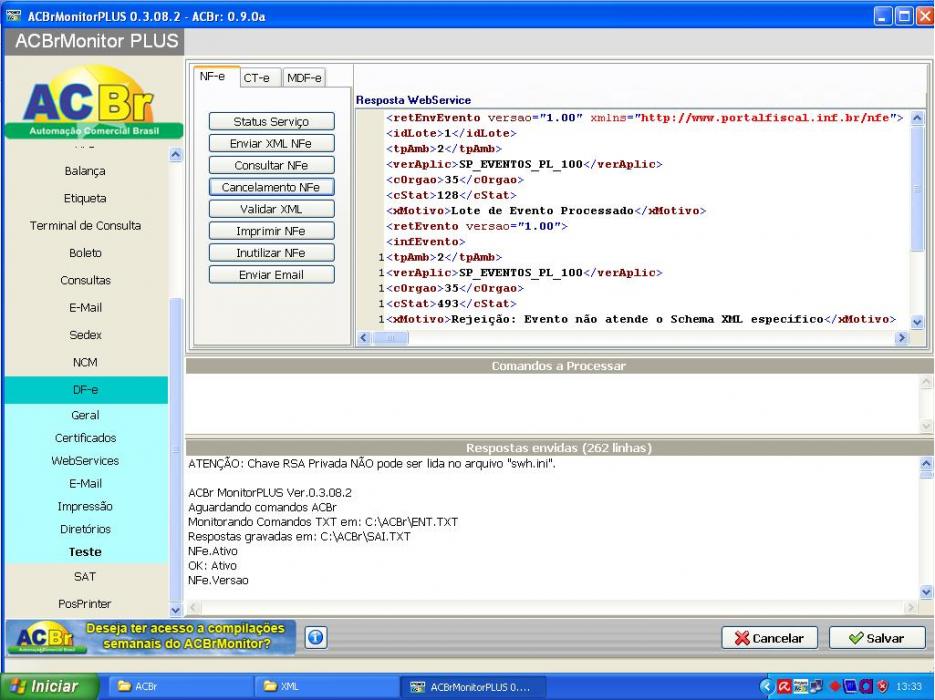Click Status Serviço button
Viewport: 935px width, 700px height.
click(271, 122)
